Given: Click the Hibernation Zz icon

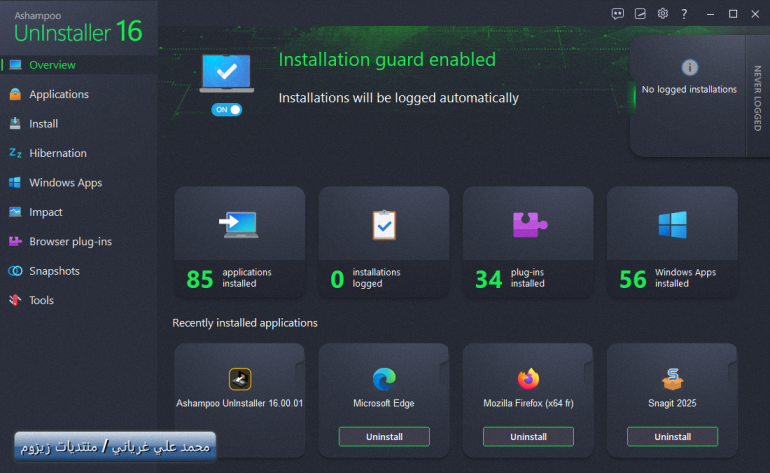Looking at the screenshot, I should [15, 153].
